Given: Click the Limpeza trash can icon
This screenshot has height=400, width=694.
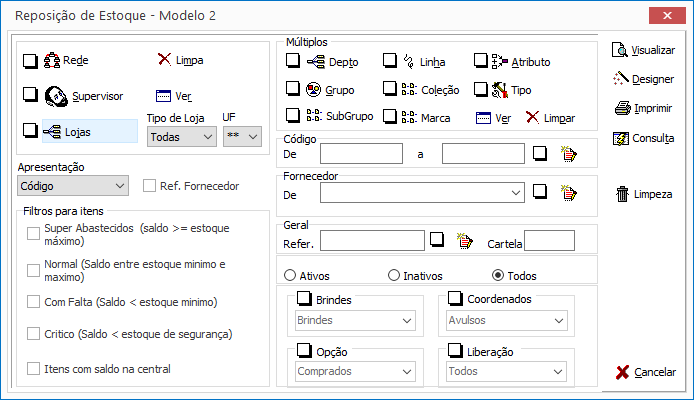Looking at the screenshot, I should [x=622, y=194].
